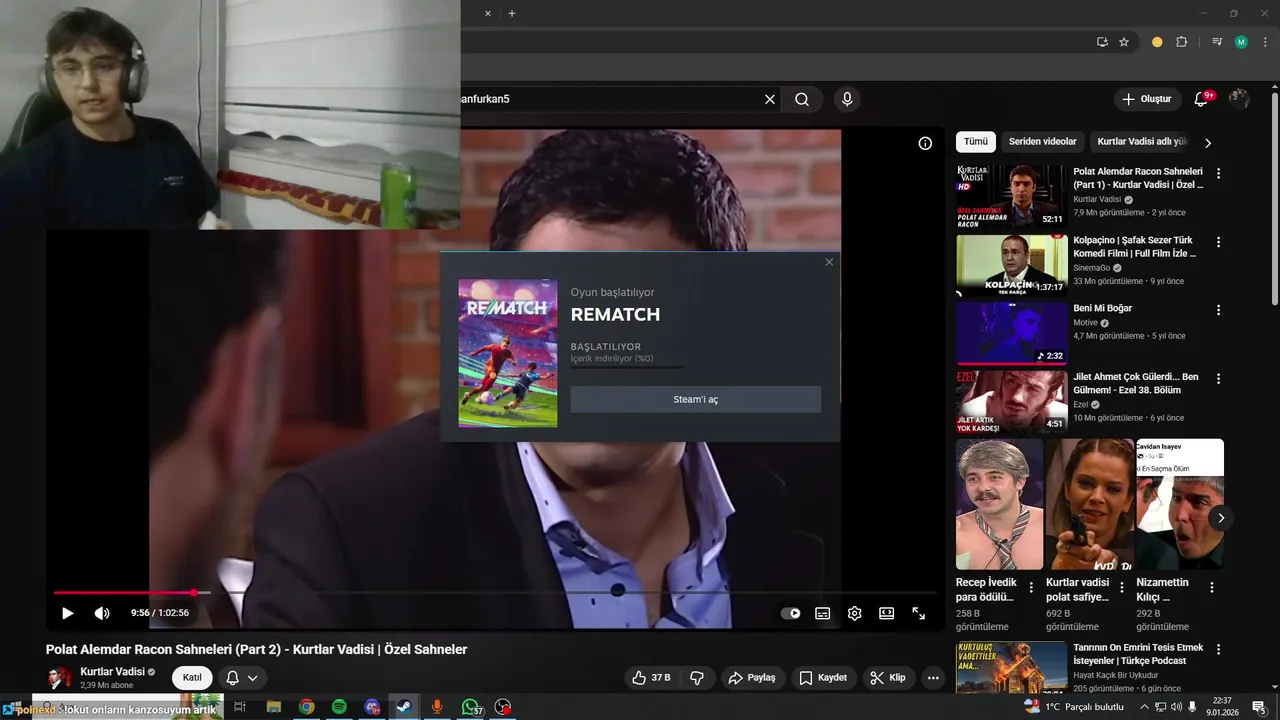Open WhatsApp from taskbar
The image size is (1280, 720).
coord(470,707)
